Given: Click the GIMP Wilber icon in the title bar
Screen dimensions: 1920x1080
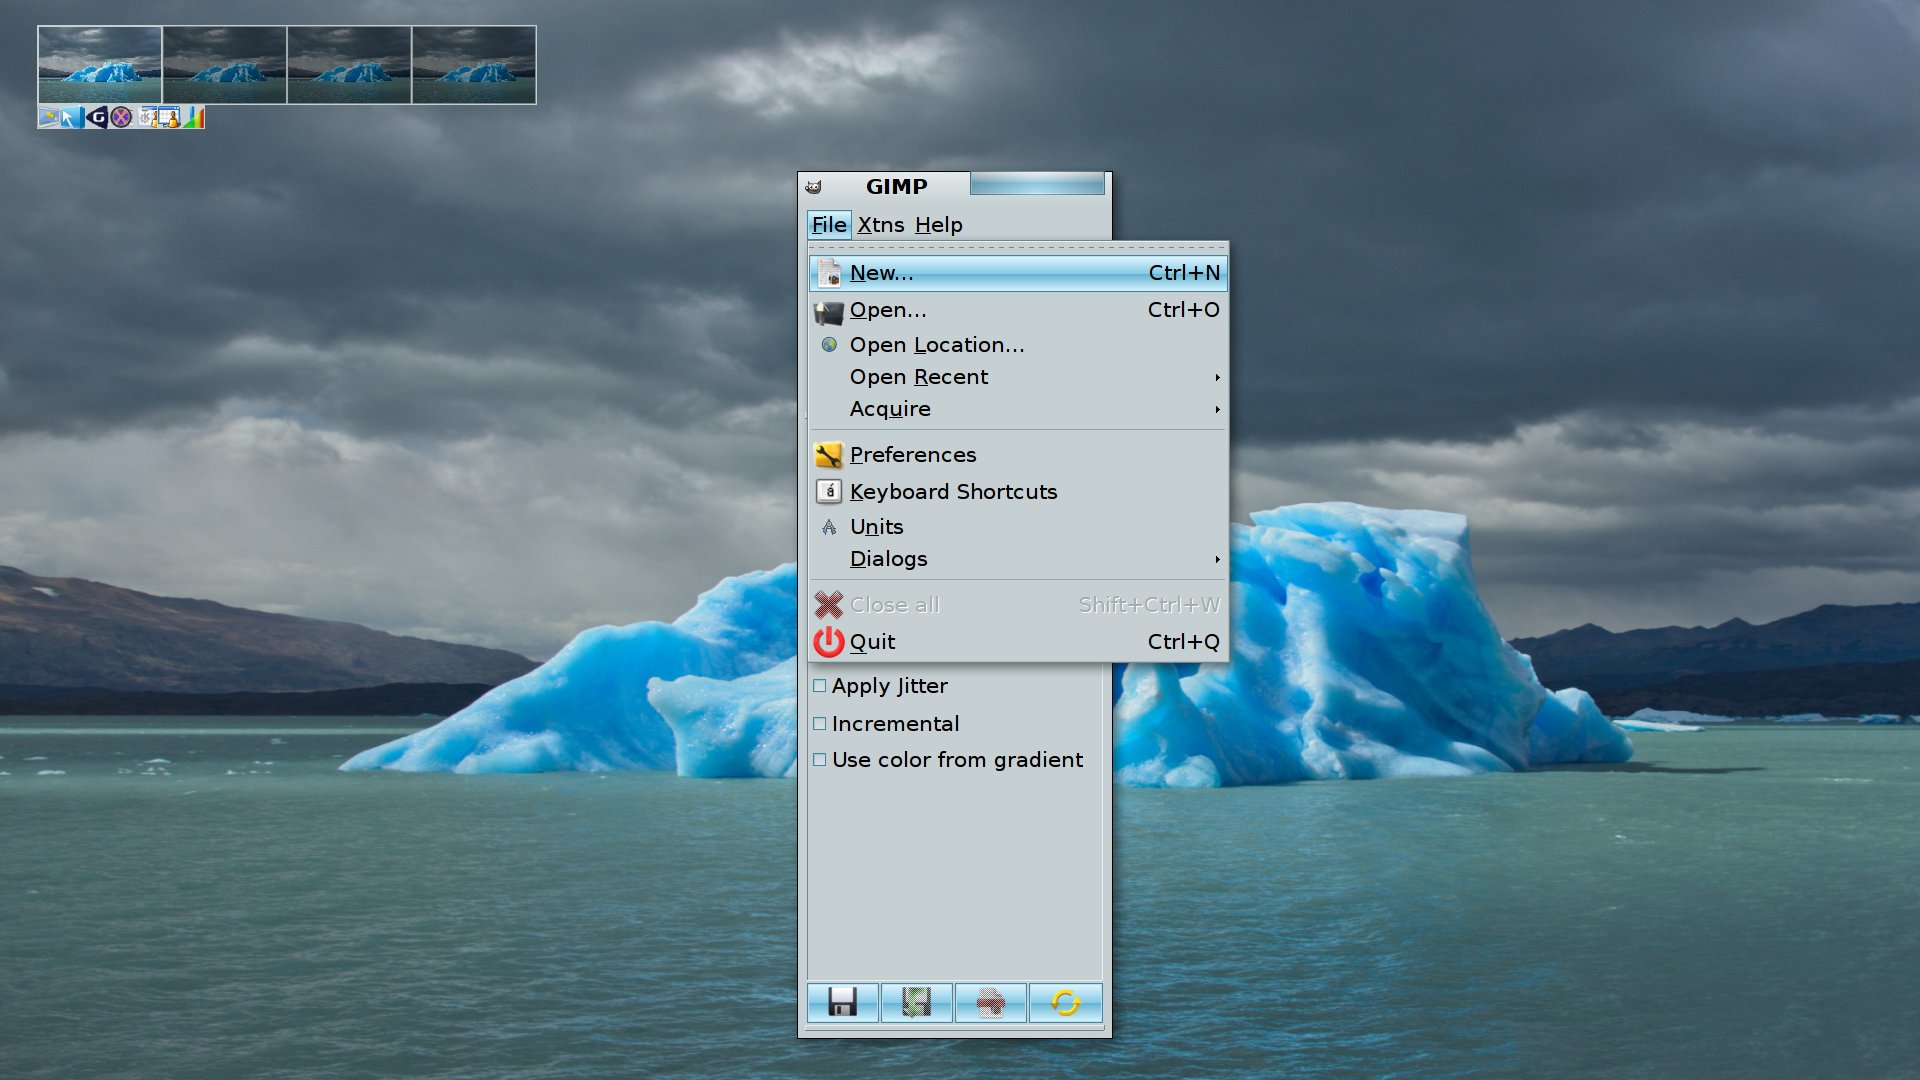Looking at the screenshot, I should point(813,187).
